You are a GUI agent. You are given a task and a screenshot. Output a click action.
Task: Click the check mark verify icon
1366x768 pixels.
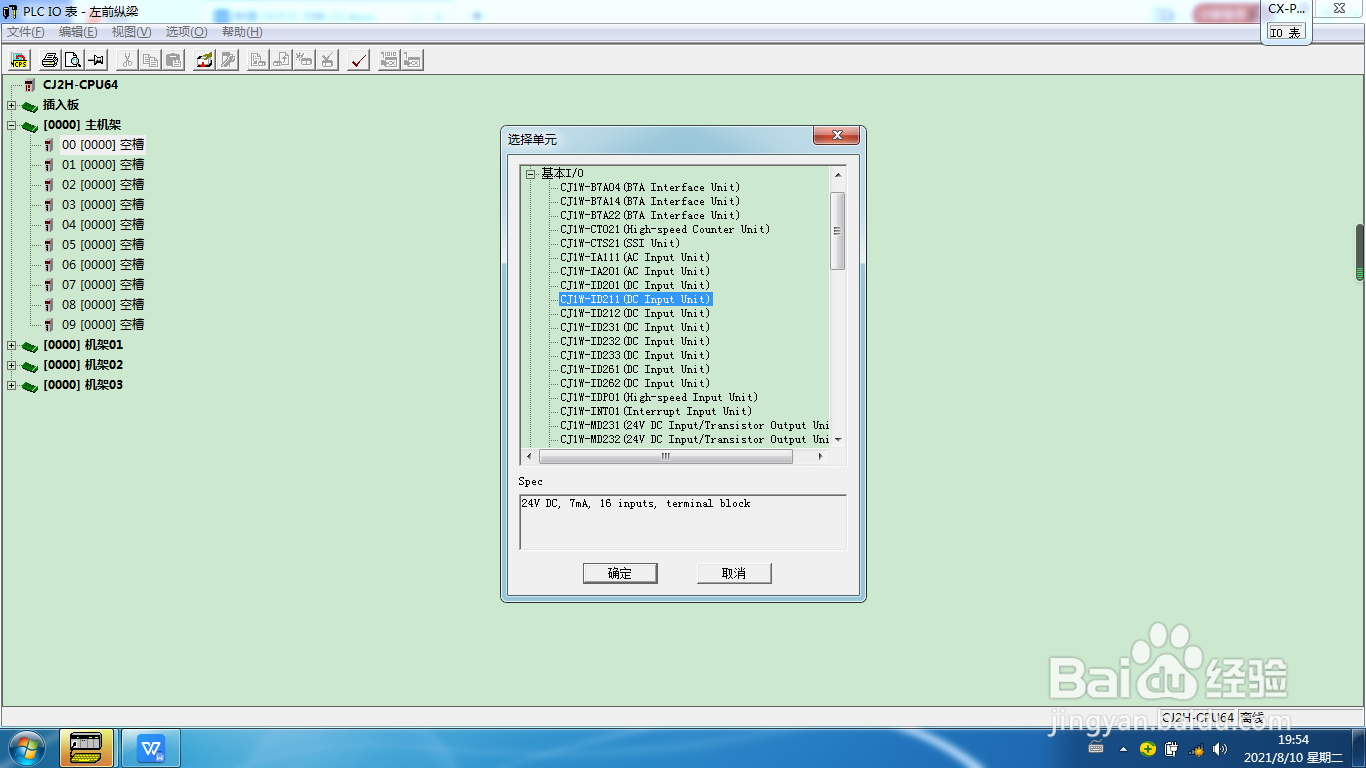click(x=359, y=60)
